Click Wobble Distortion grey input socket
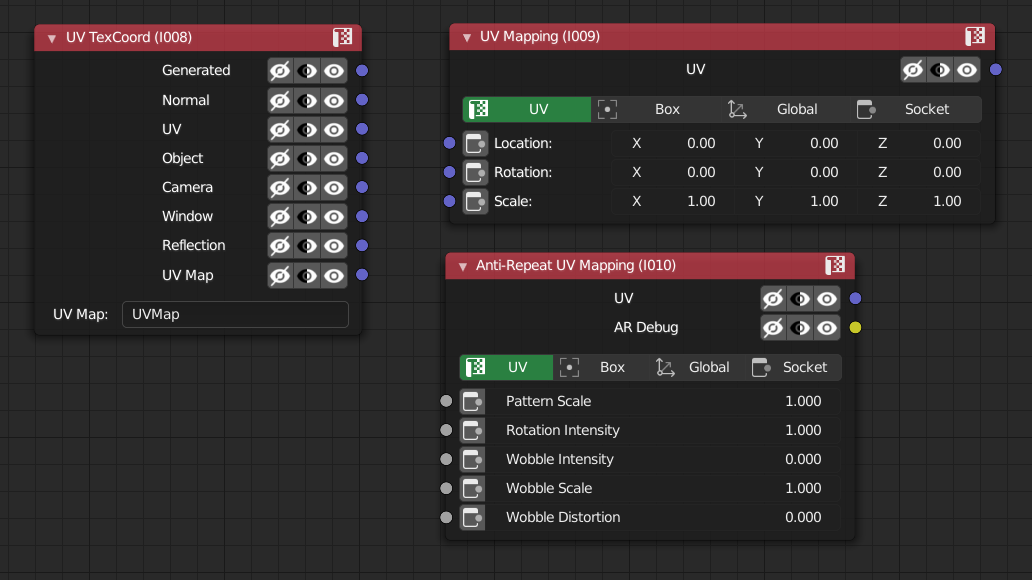Viewport: 1032px width, 580px height. tap(446, 517)
